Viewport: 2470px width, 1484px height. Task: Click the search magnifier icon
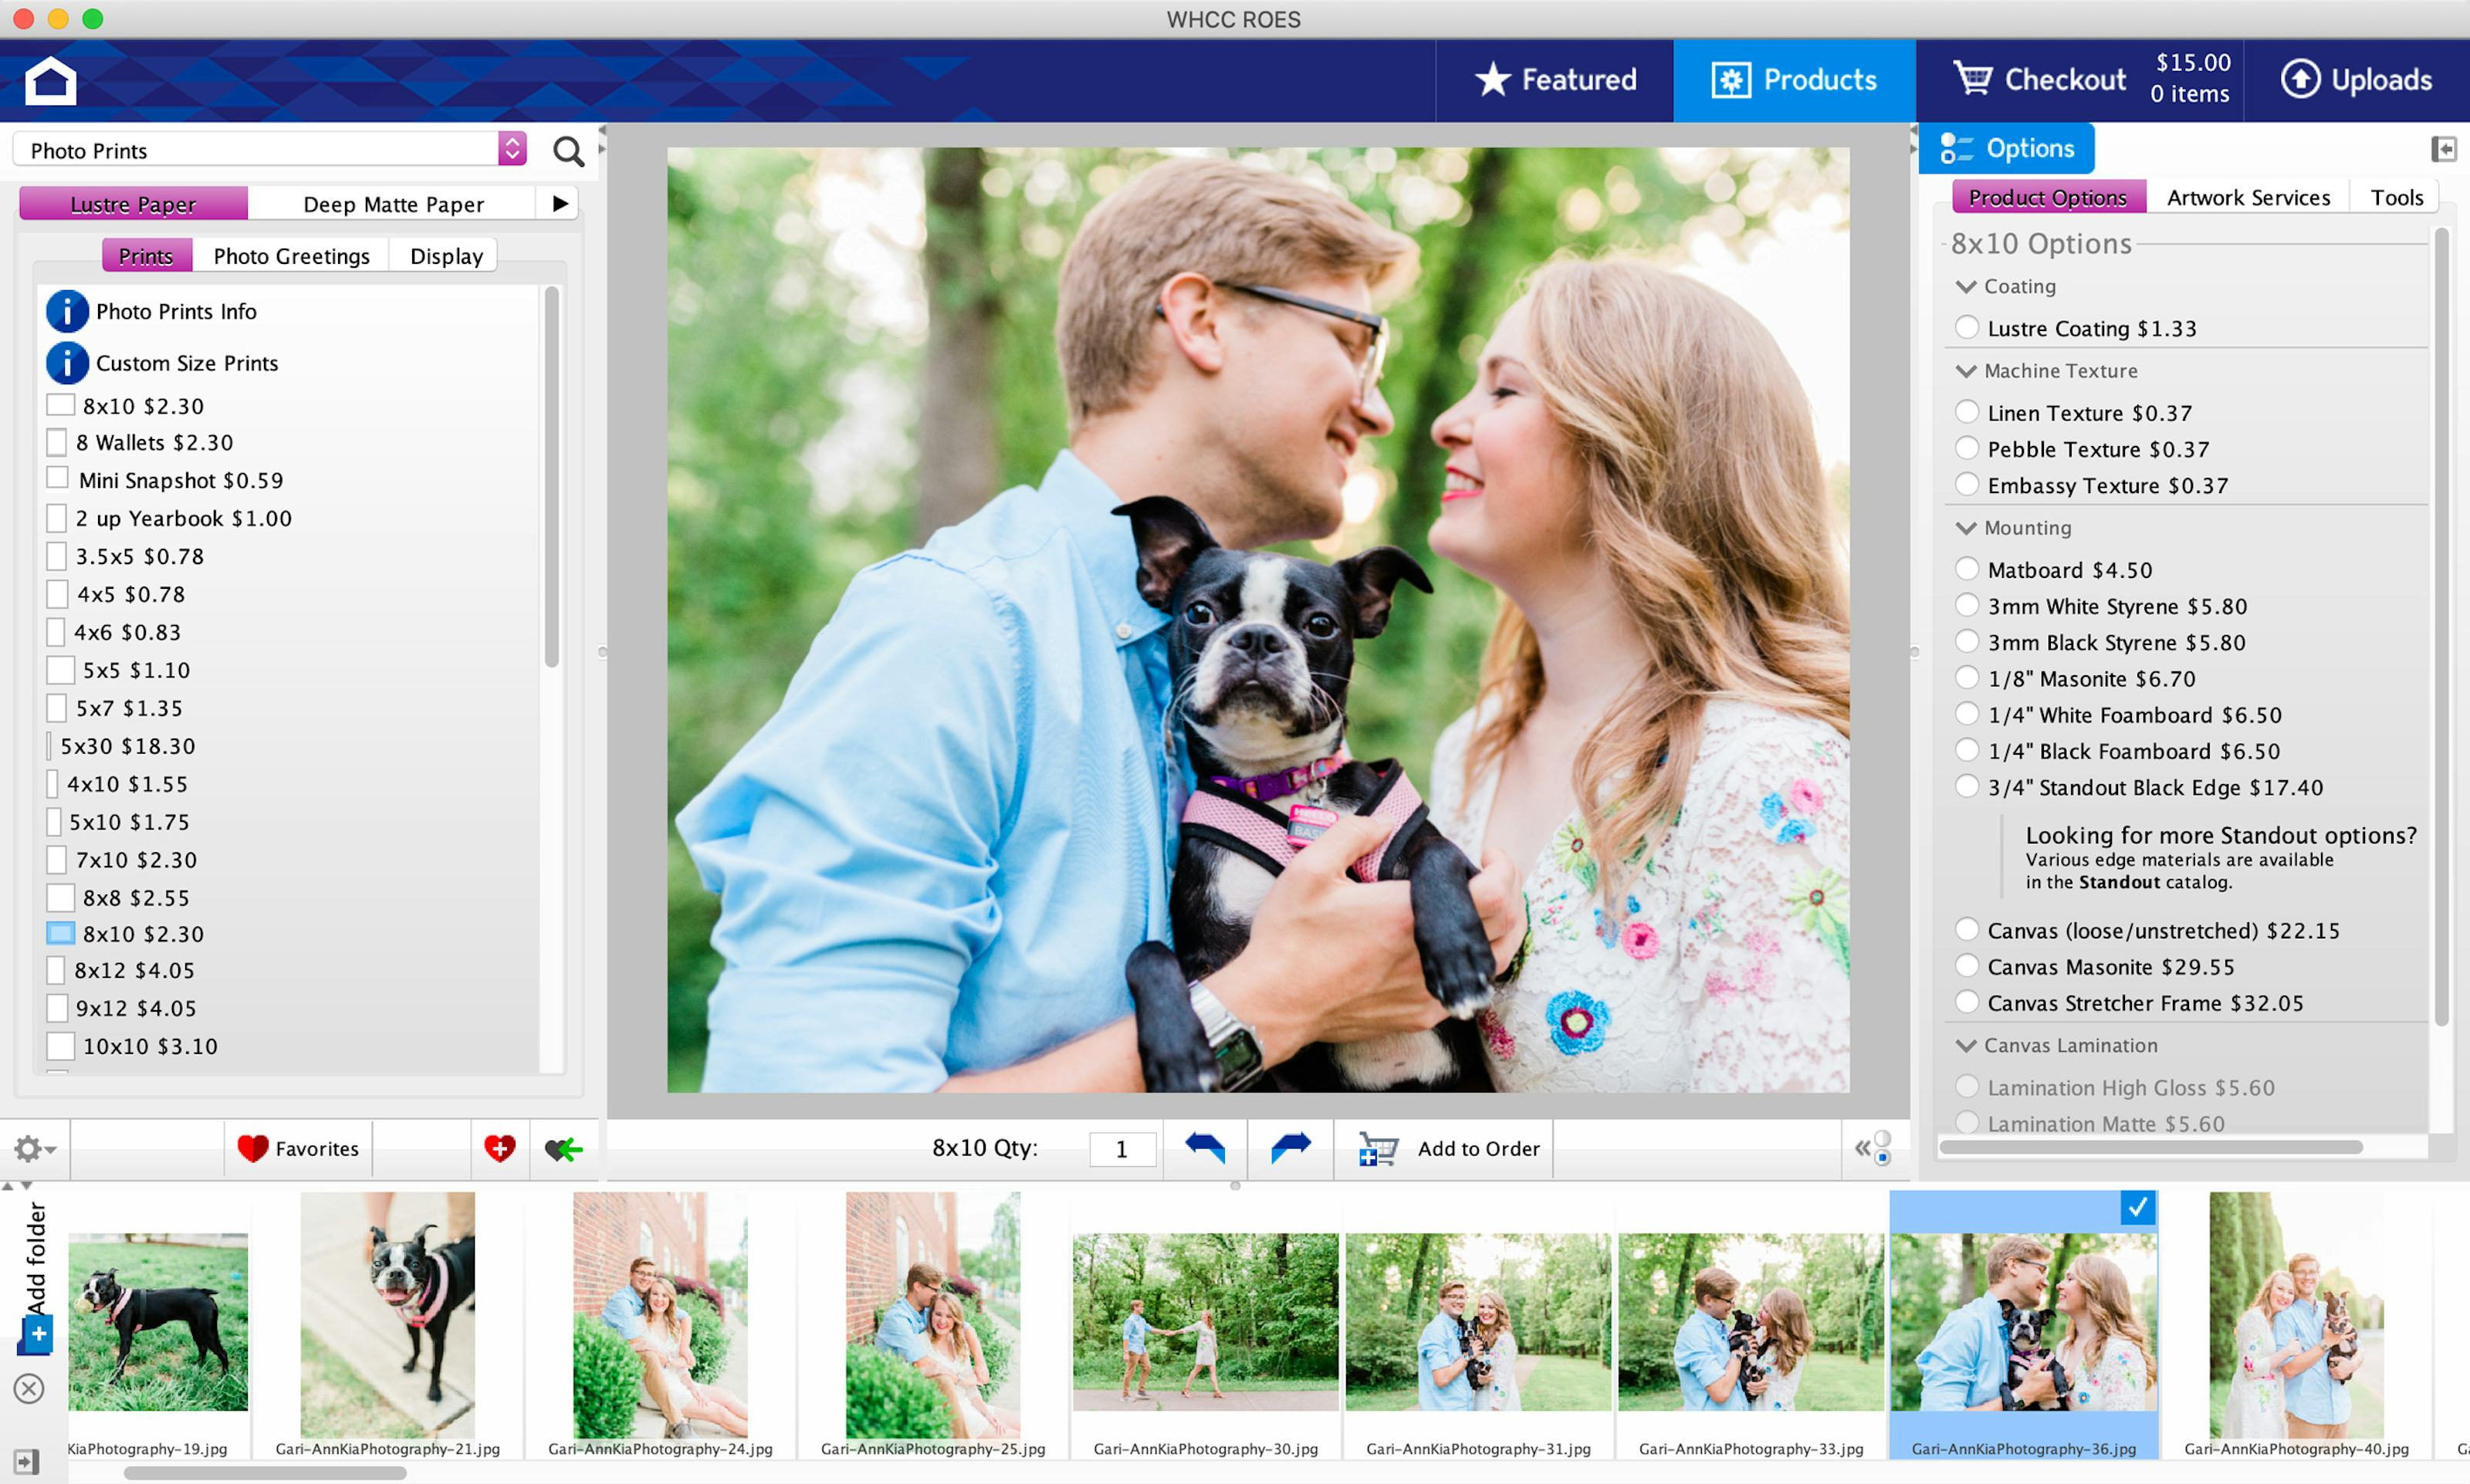tap(568, 152)
